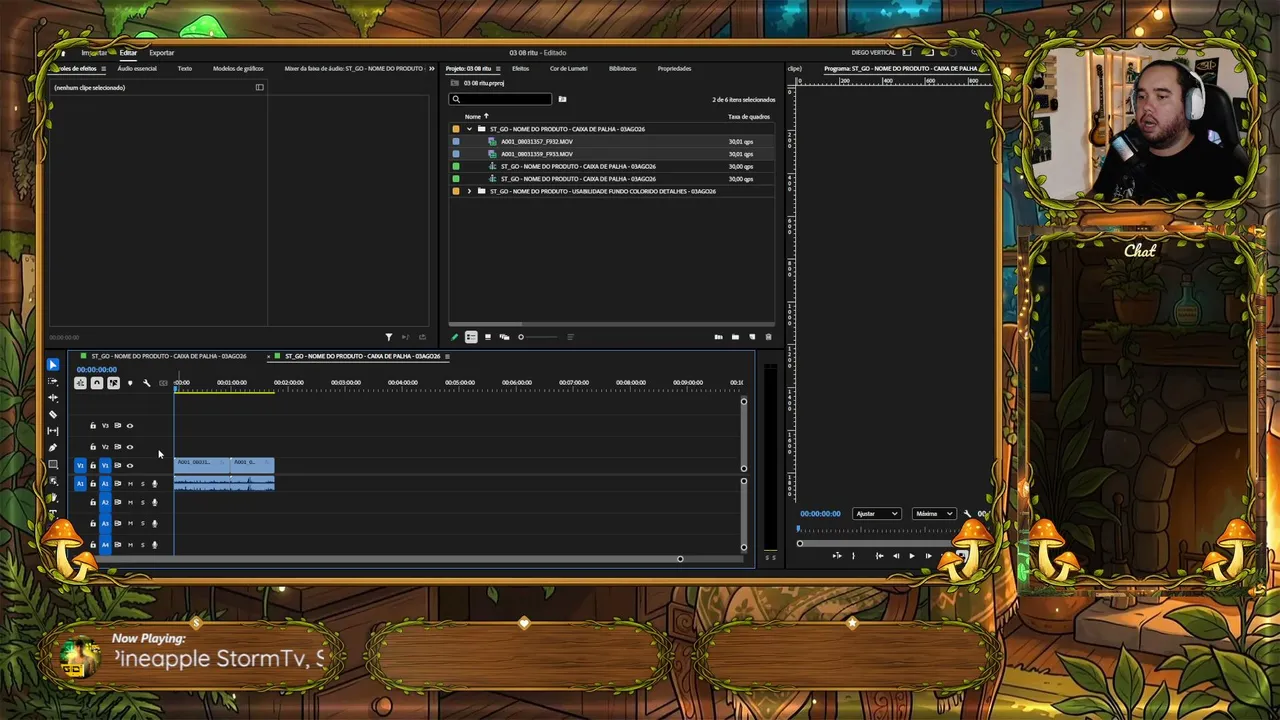This screenshot has height=720, width=1280.
Task: Click the orange label swatch of CAIXA DE PALHA bin
Action: [456, 129]
